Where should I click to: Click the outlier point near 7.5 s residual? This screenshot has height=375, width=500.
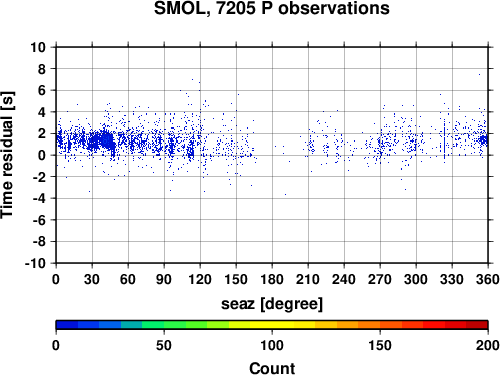[x=479, y=74]
